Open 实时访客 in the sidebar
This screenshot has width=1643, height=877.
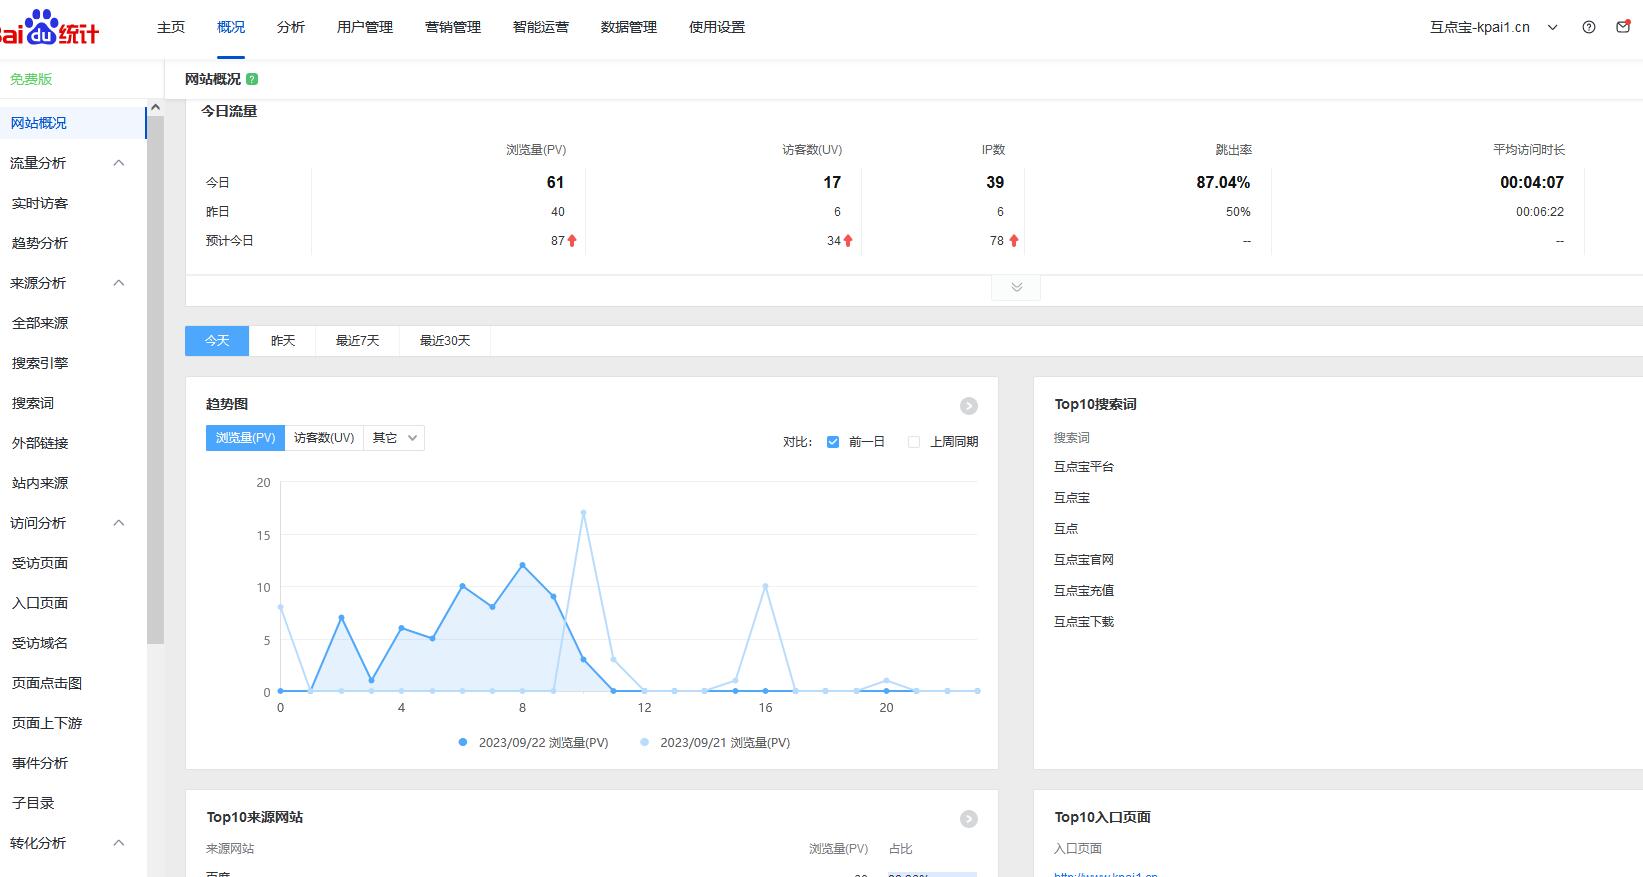pos(40,203)
